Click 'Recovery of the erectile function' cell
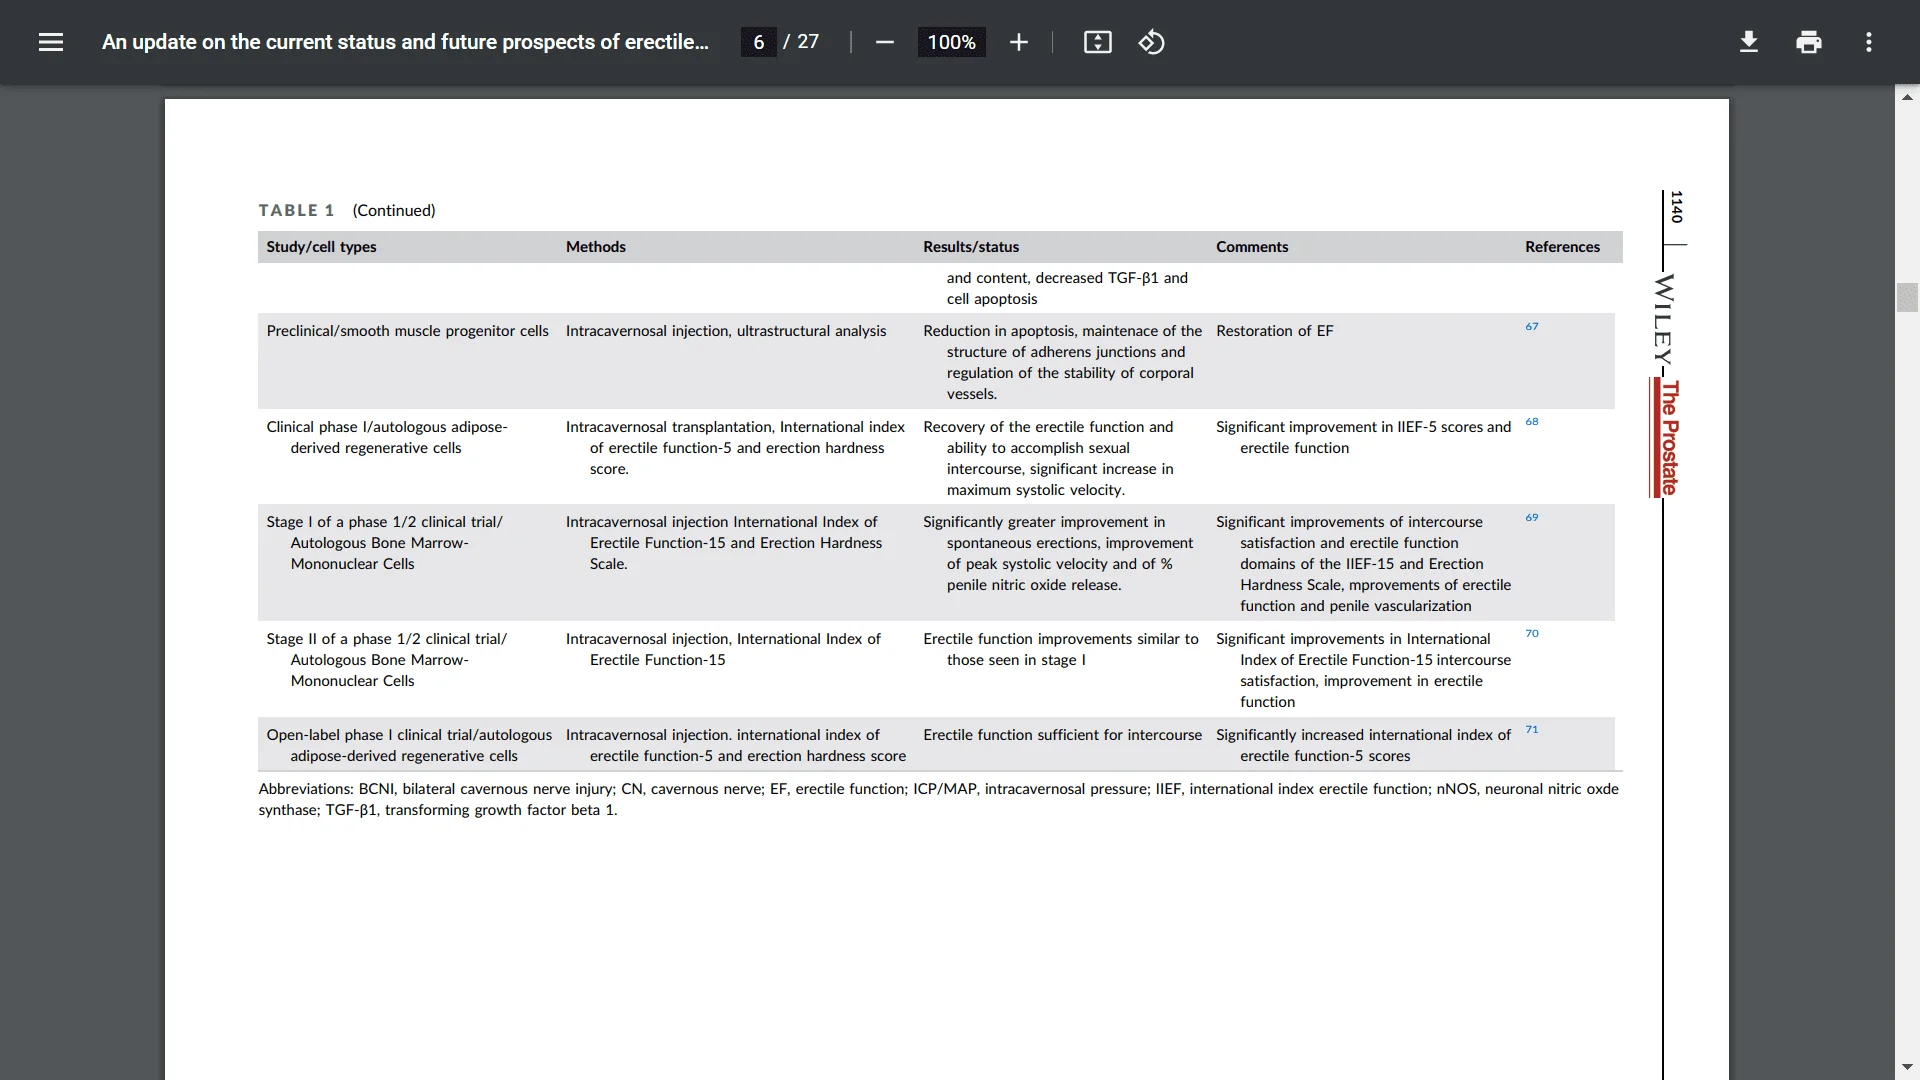 1048,458
